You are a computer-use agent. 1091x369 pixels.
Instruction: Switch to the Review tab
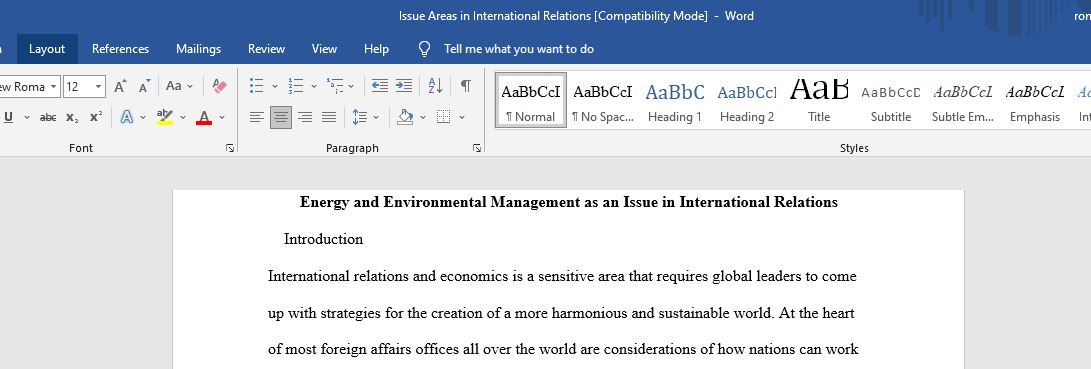point(266,49)
